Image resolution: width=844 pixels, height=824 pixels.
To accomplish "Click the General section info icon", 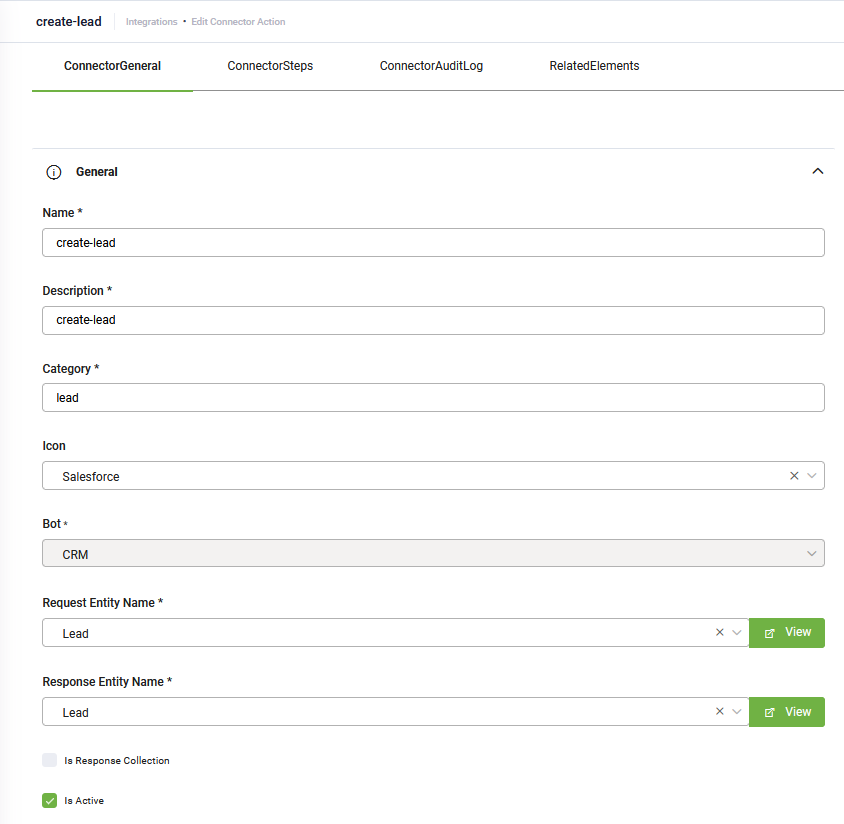I will (x=54, y=172).
